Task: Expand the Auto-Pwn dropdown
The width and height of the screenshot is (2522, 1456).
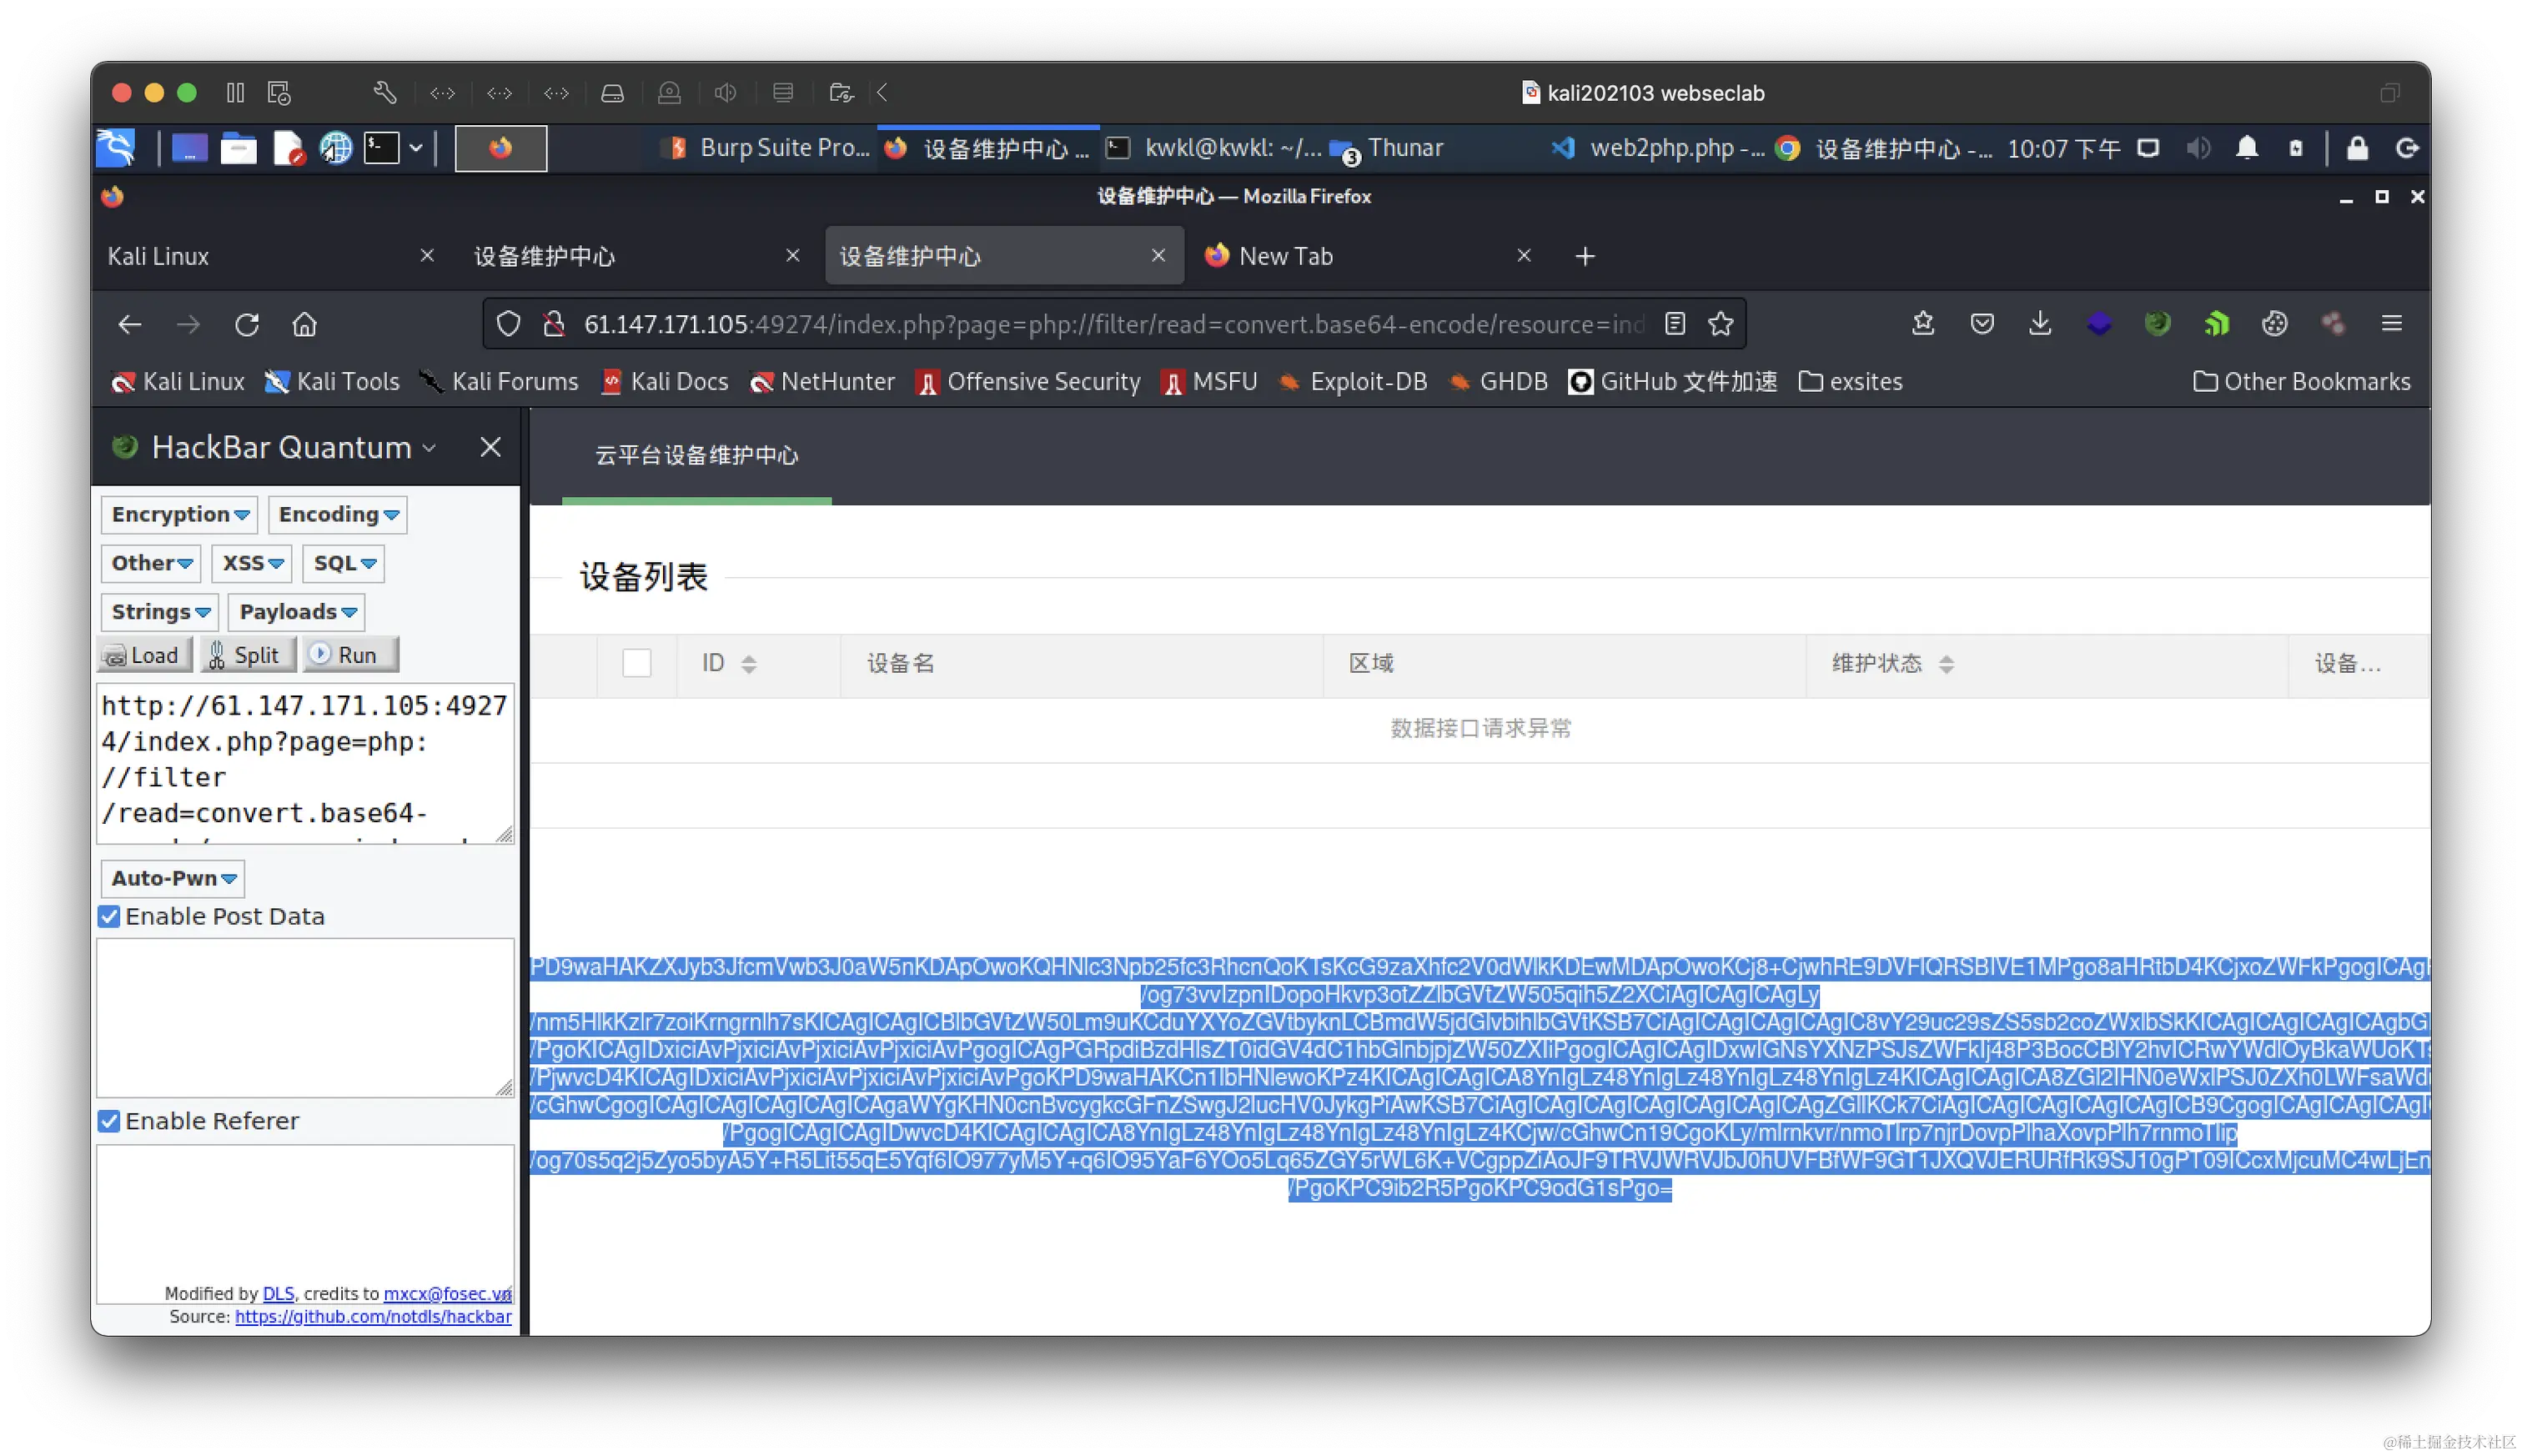Action: (173, 878)
